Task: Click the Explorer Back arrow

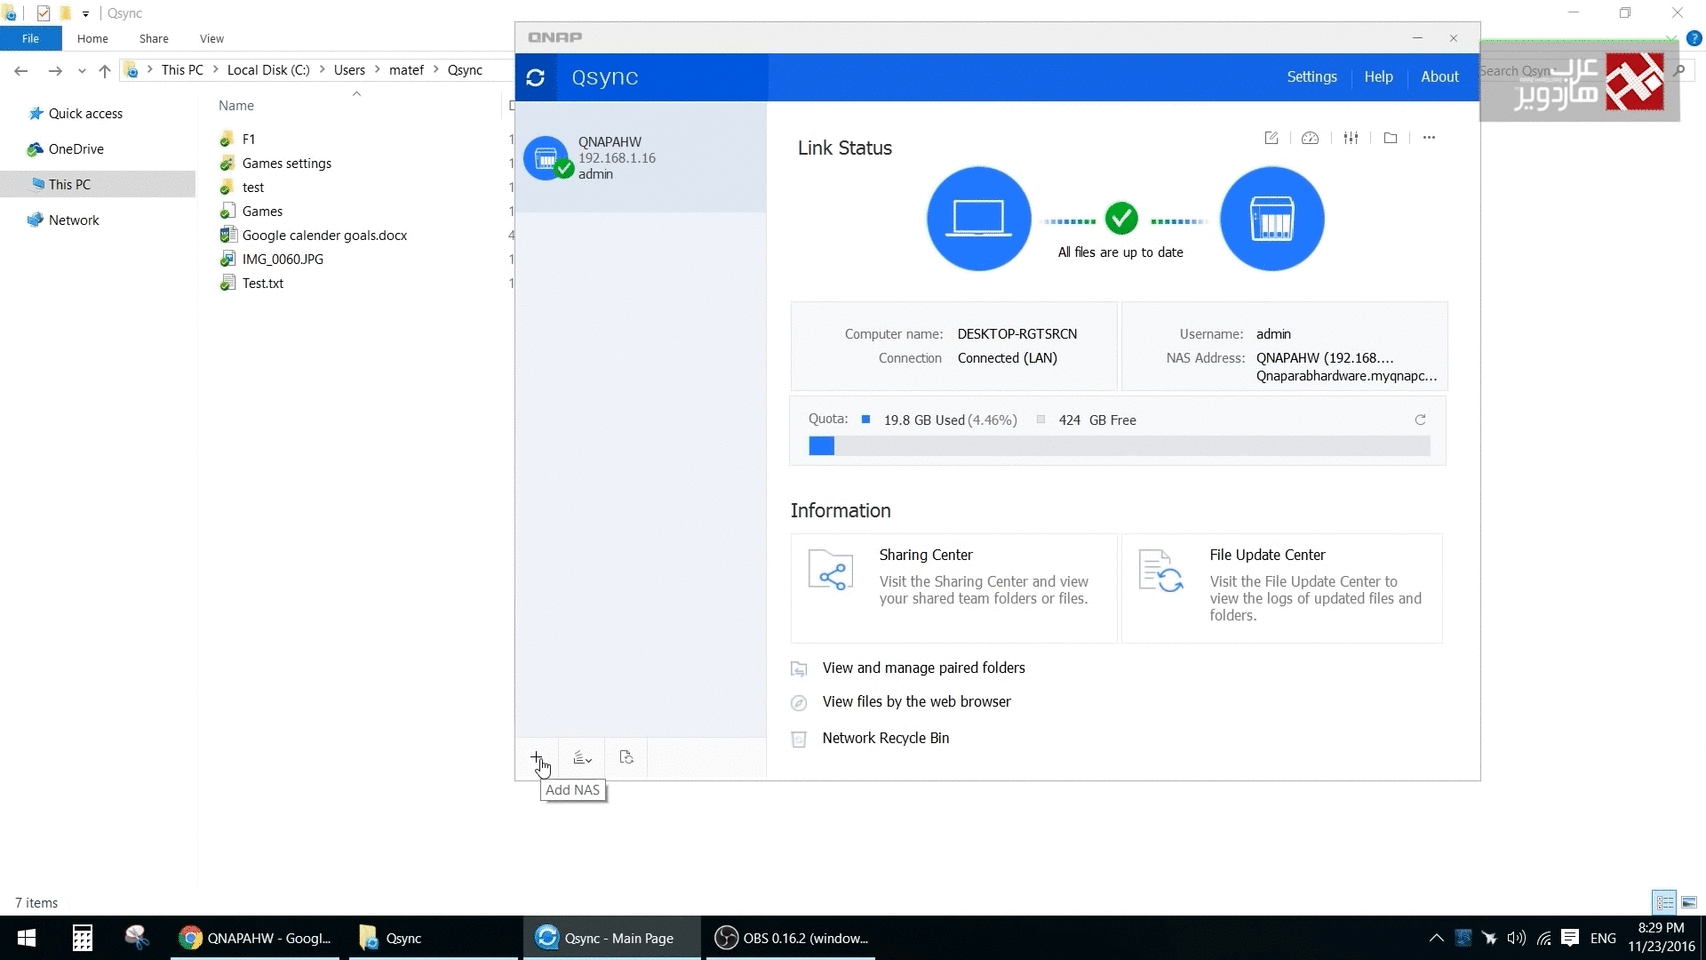Action: point(21,70)
